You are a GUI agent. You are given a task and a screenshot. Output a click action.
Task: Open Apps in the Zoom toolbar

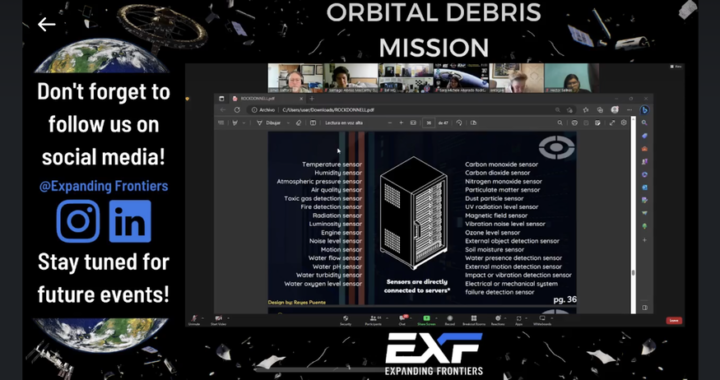click(x=518, y=320)
